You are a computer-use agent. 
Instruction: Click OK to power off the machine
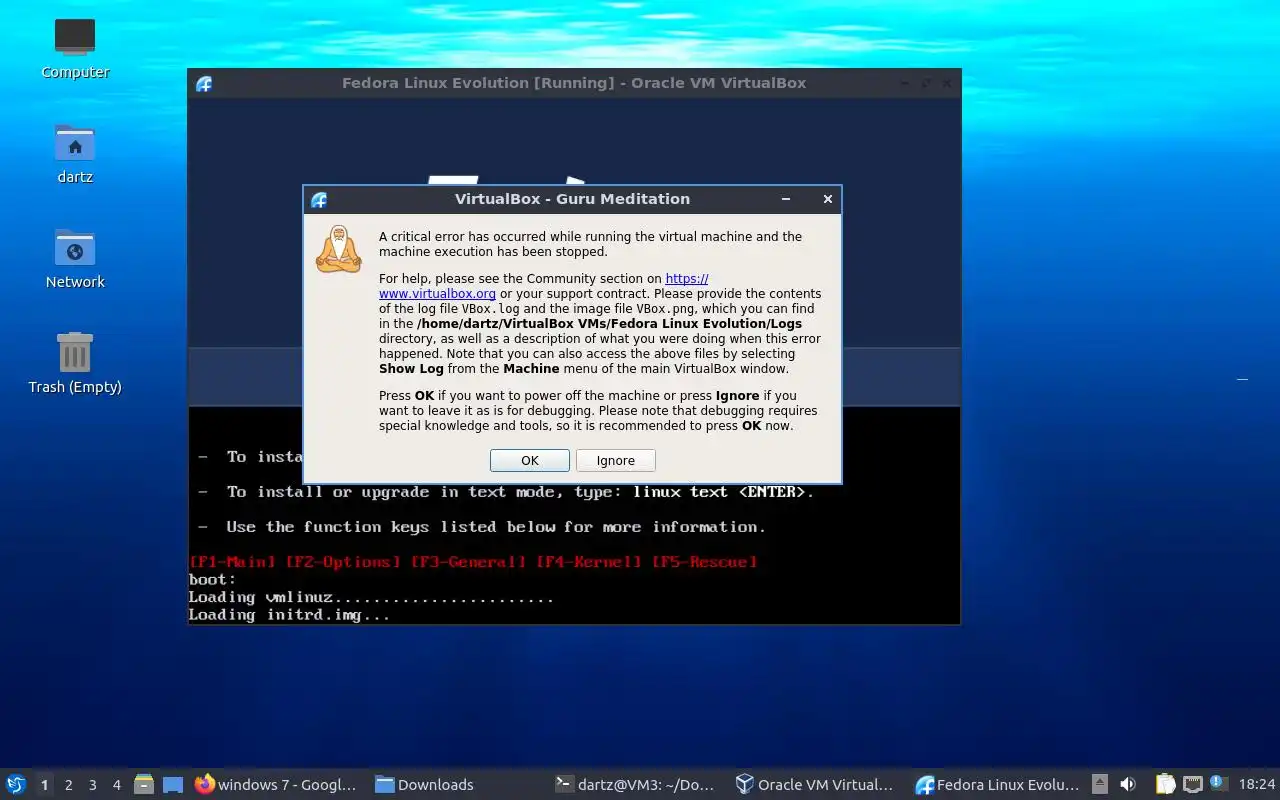(529, 460)
